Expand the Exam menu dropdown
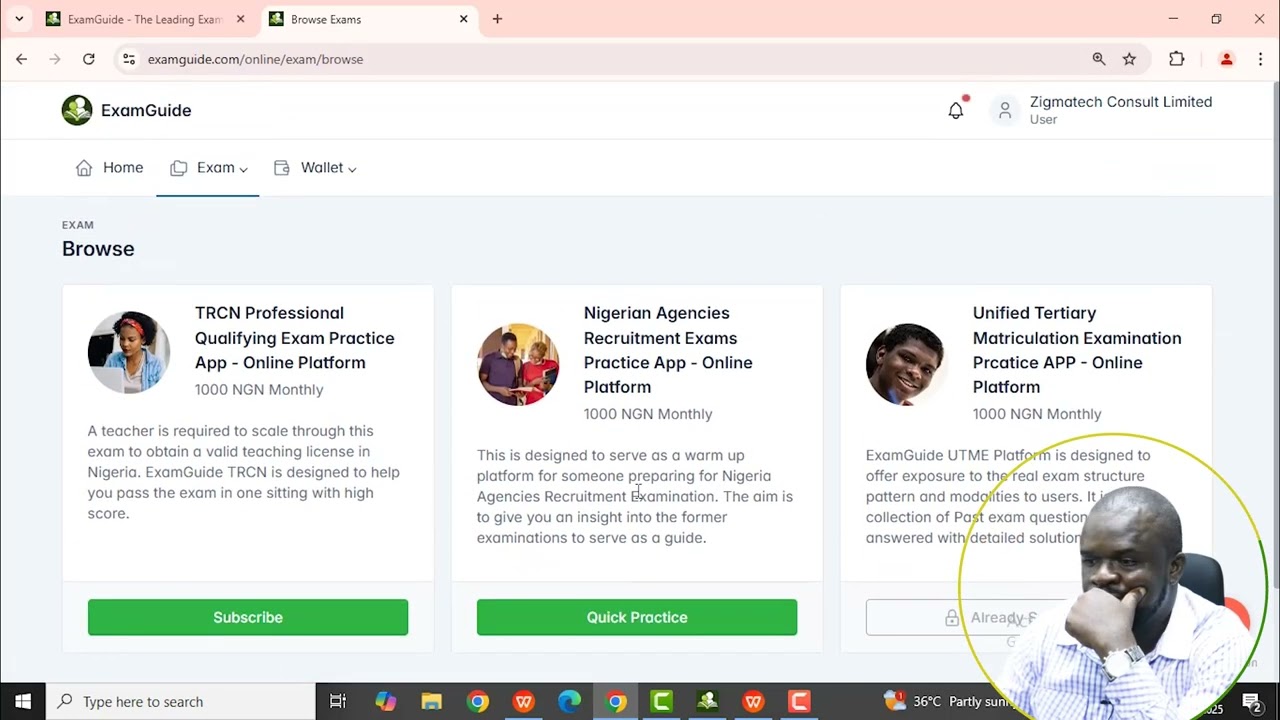The width and height of the screenshot is (1280, 720). [208, 168]
